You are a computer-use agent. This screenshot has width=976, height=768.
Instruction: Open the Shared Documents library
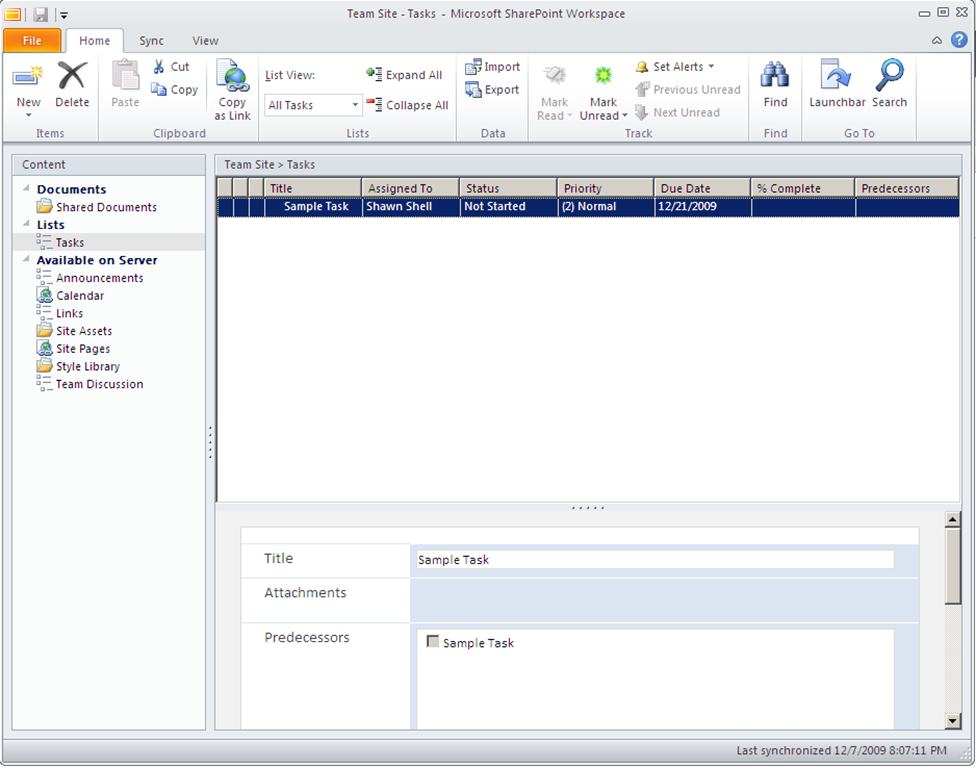(96, 207)
